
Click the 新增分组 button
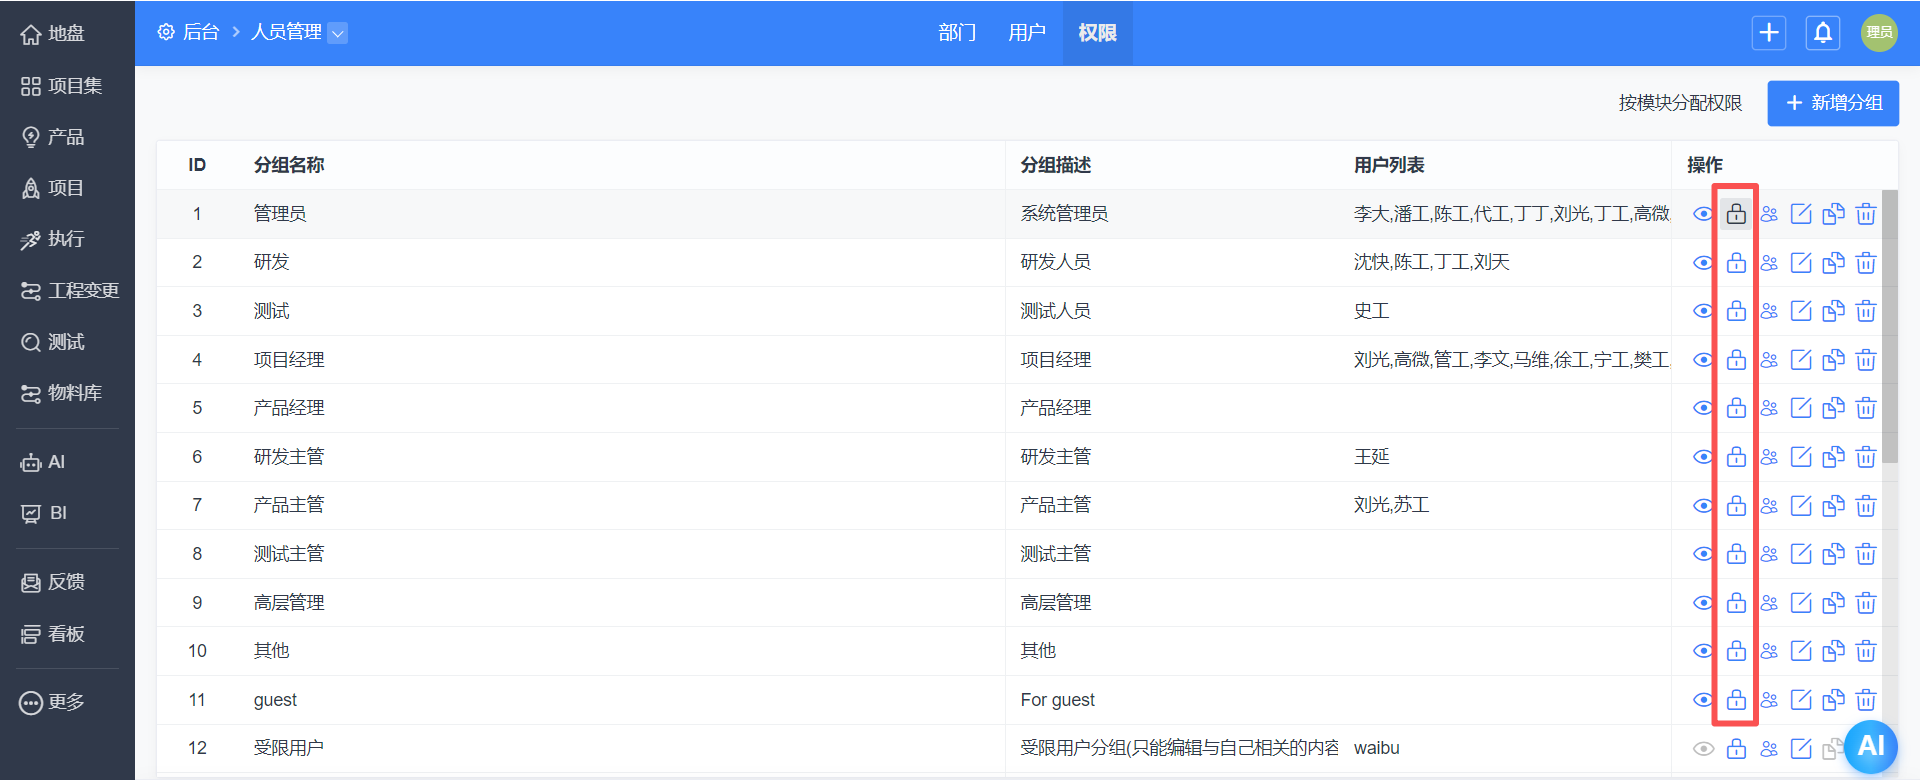coord(1832,103)
